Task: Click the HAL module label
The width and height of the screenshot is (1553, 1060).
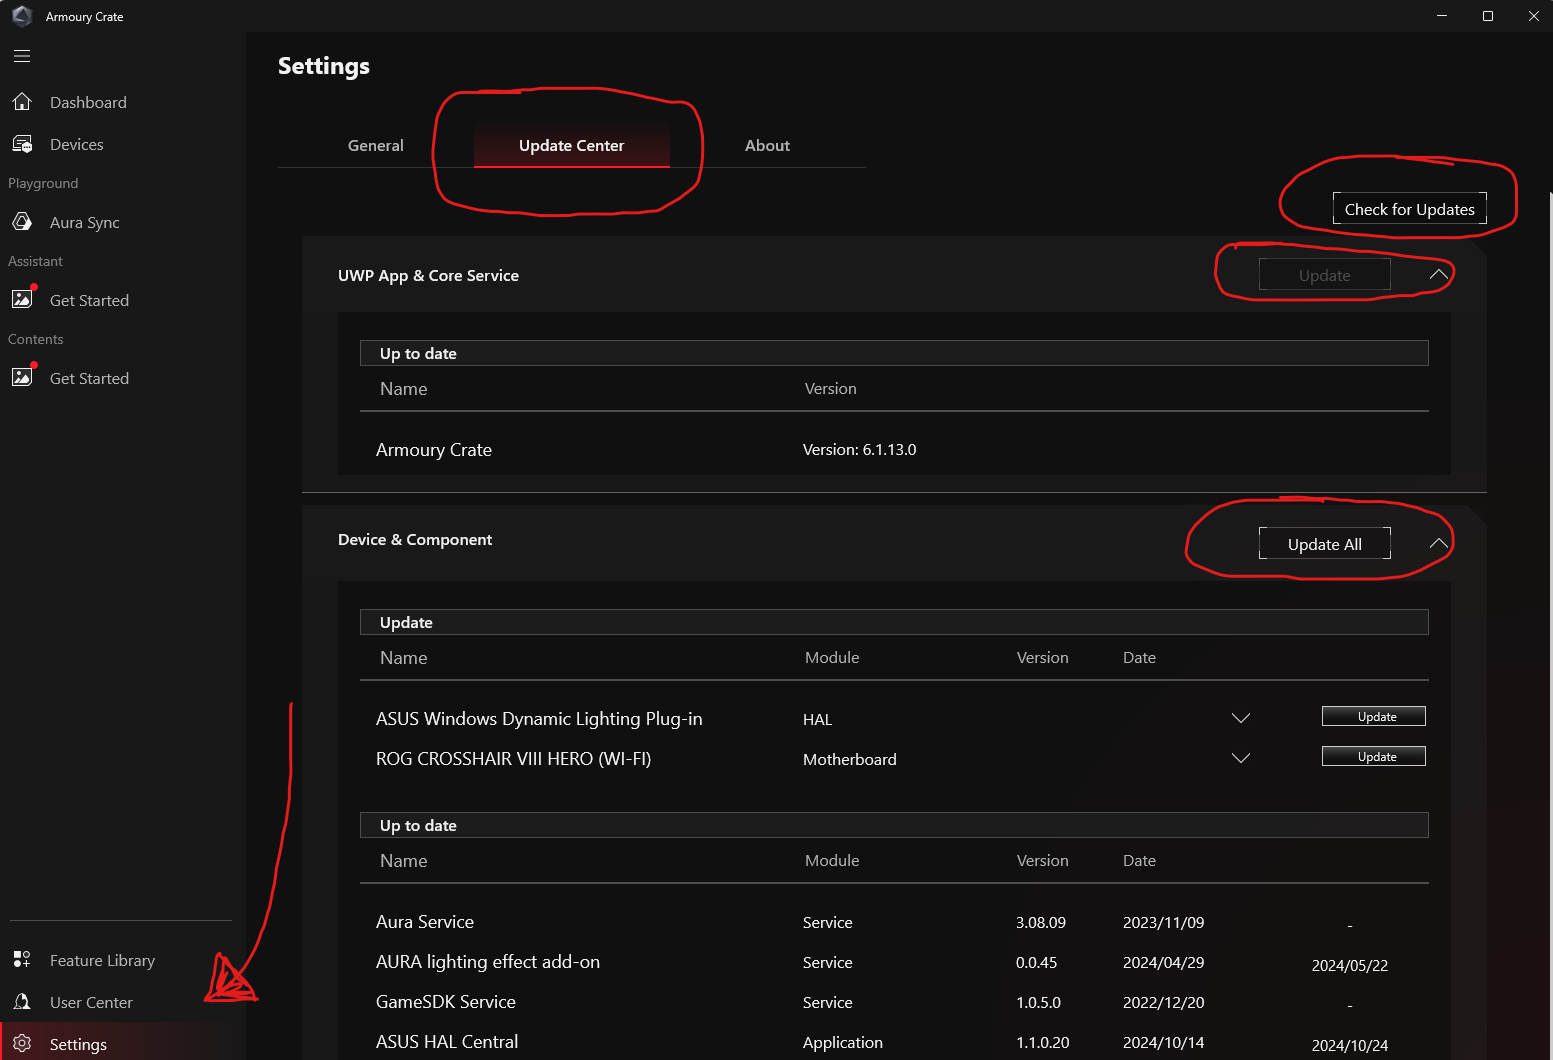Action: point(817,719)
